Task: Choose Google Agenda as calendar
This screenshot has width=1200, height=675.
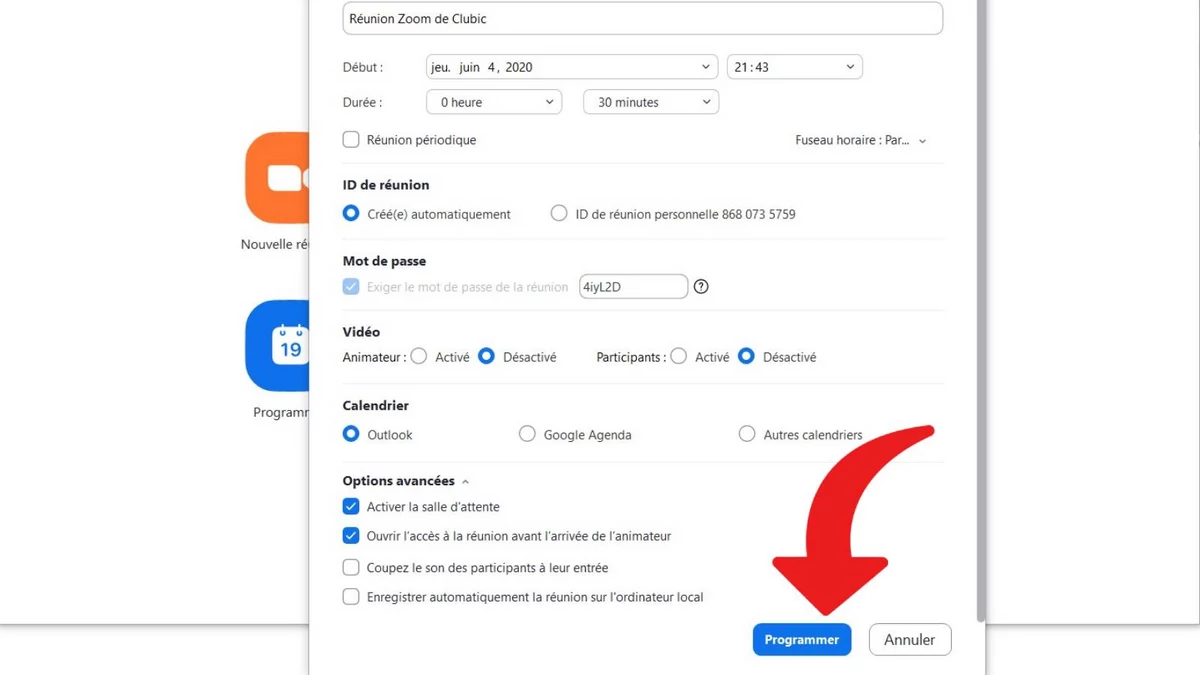Action: coord(527,435)
